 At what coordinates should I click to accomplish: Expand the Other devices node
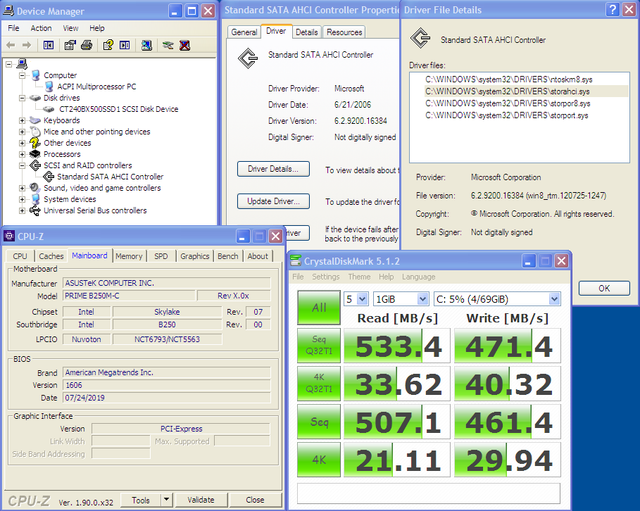[22, 143]
